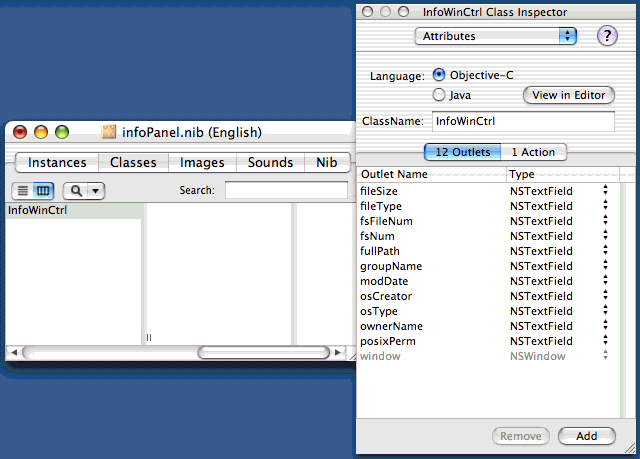The width and height of the screenshot is (640, 459).
Task: Open the inspector help question mark
Action: coord(607,36)
